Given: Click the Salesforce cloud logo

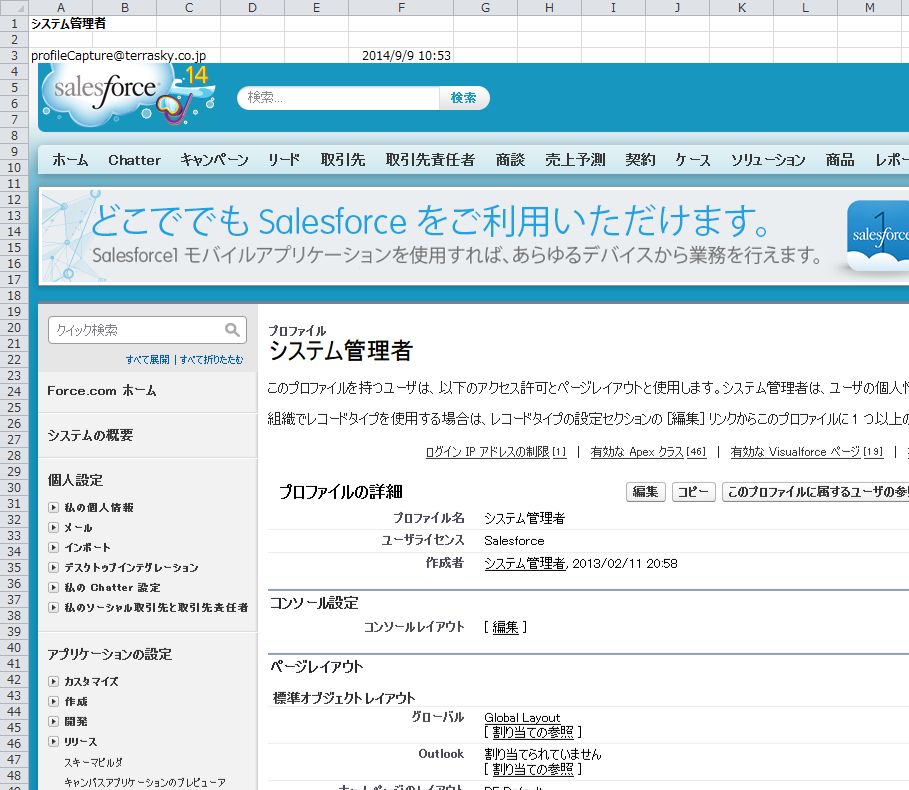Looking at the screenshot, I should [x=128, y=94].
